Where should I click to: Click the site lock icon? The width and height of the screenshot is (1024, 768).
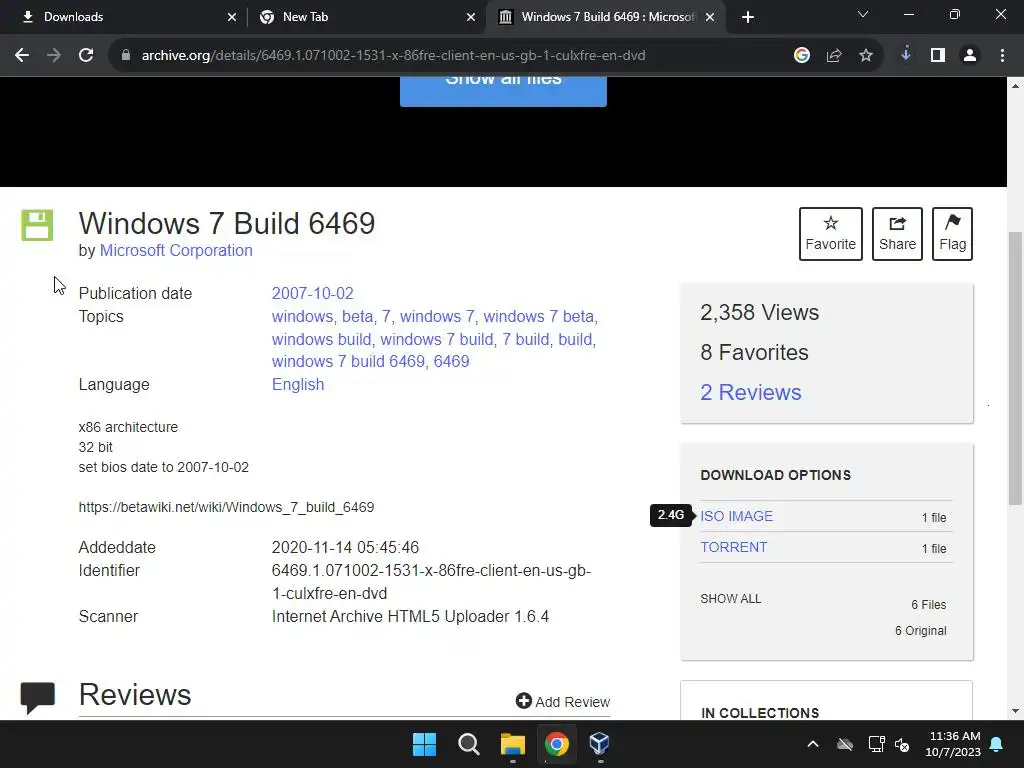click(x=125, y=56)
